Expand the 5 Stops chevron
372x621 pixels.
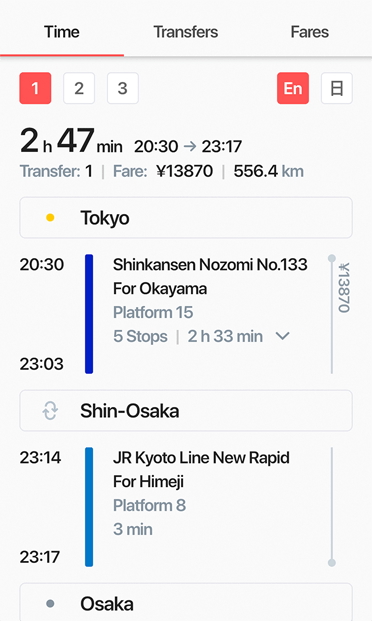point(282,336)
